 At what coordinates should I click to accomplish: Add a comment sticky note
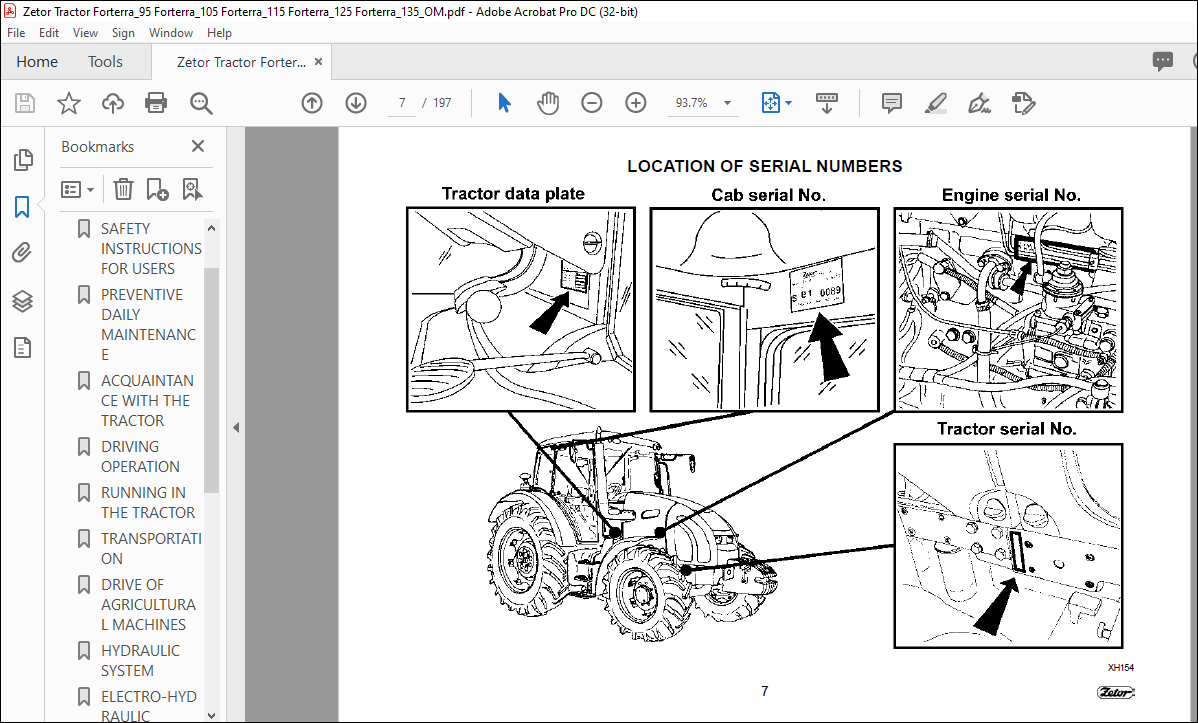(x=891, y=102)
